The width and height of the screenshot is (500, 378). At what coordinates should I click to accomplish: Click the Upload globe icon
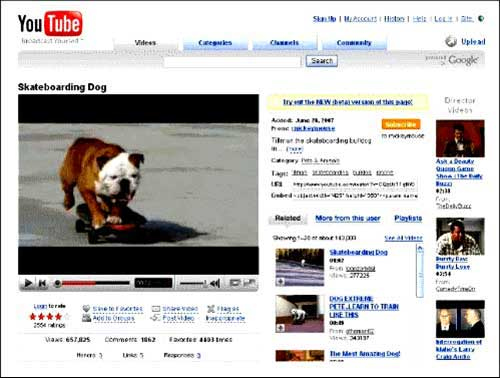pyautogui.click(x=451, y=41)
